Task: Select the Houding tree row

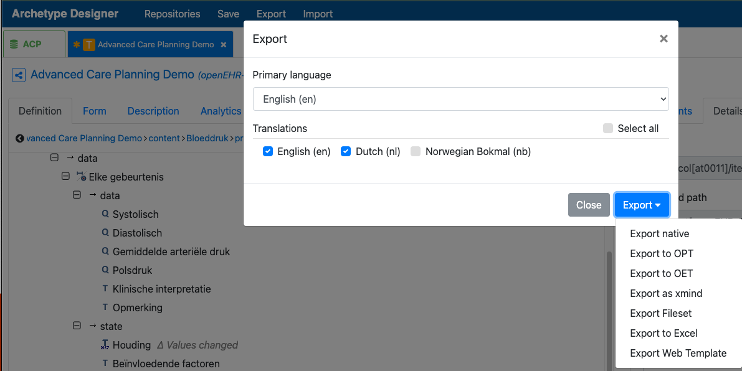Action: 132,345
